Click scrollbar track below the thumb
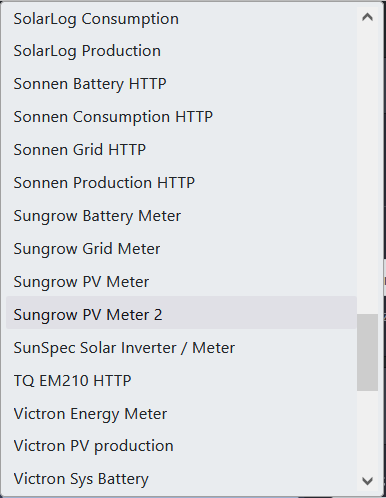 [x=367, y=431]
